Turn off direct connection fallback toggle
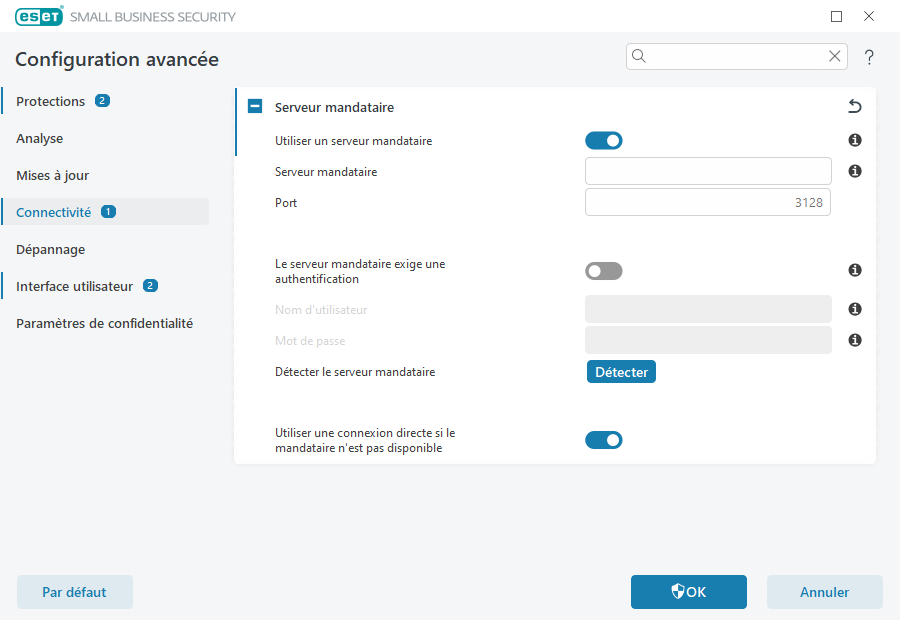Image resolution: width=900 pixels, height=620 pixels. pos(604,439)
